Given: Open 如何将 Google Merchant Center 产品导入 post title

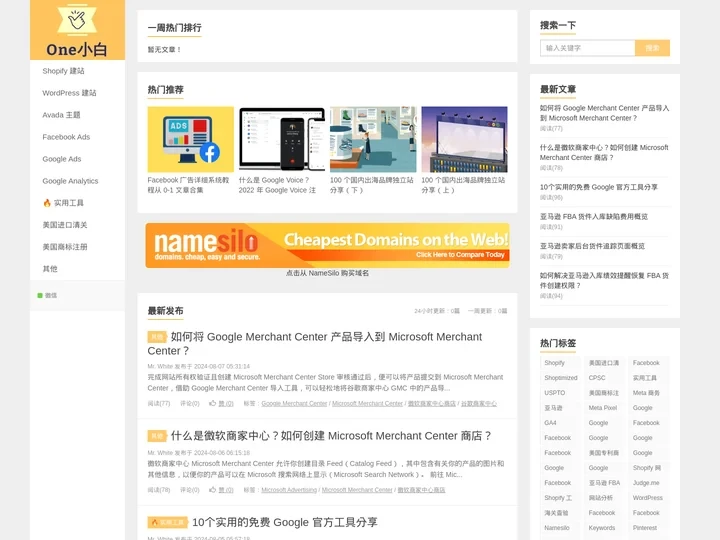Looking at the screenshot, I should 315,344.
